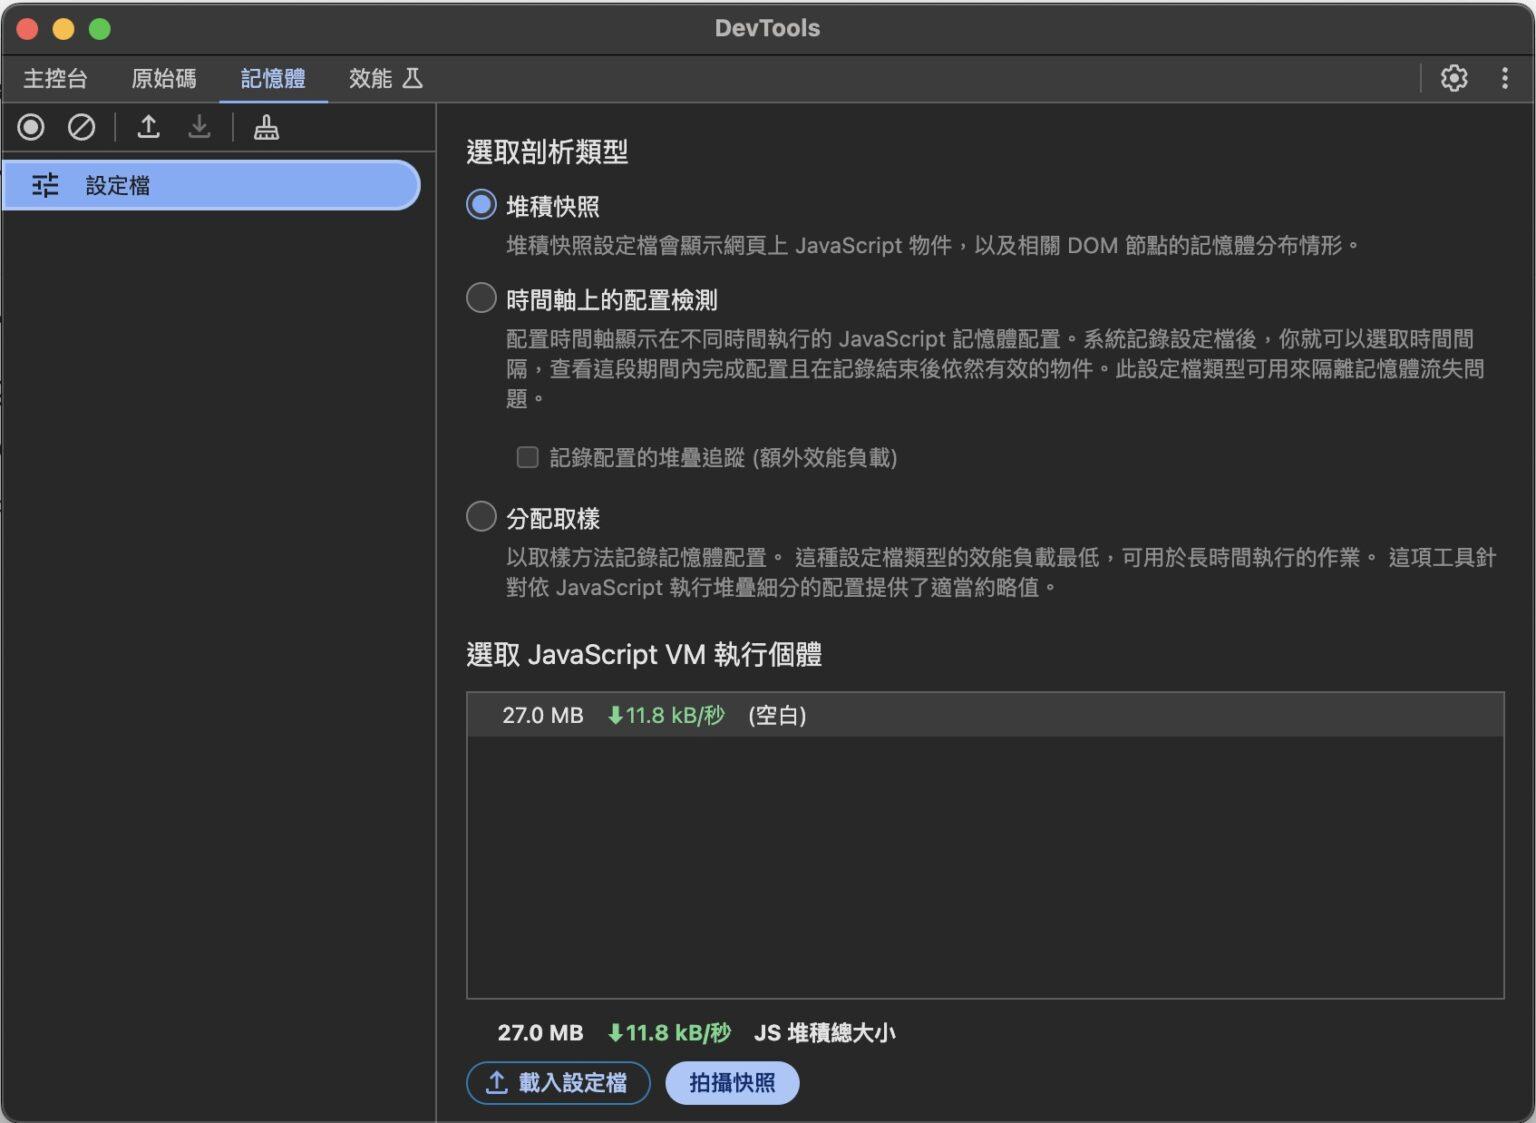Image resolution: width=1536 pixels, height=1123 pixels.
Task: Click the green macOS maximize window button
Action: 100,29
